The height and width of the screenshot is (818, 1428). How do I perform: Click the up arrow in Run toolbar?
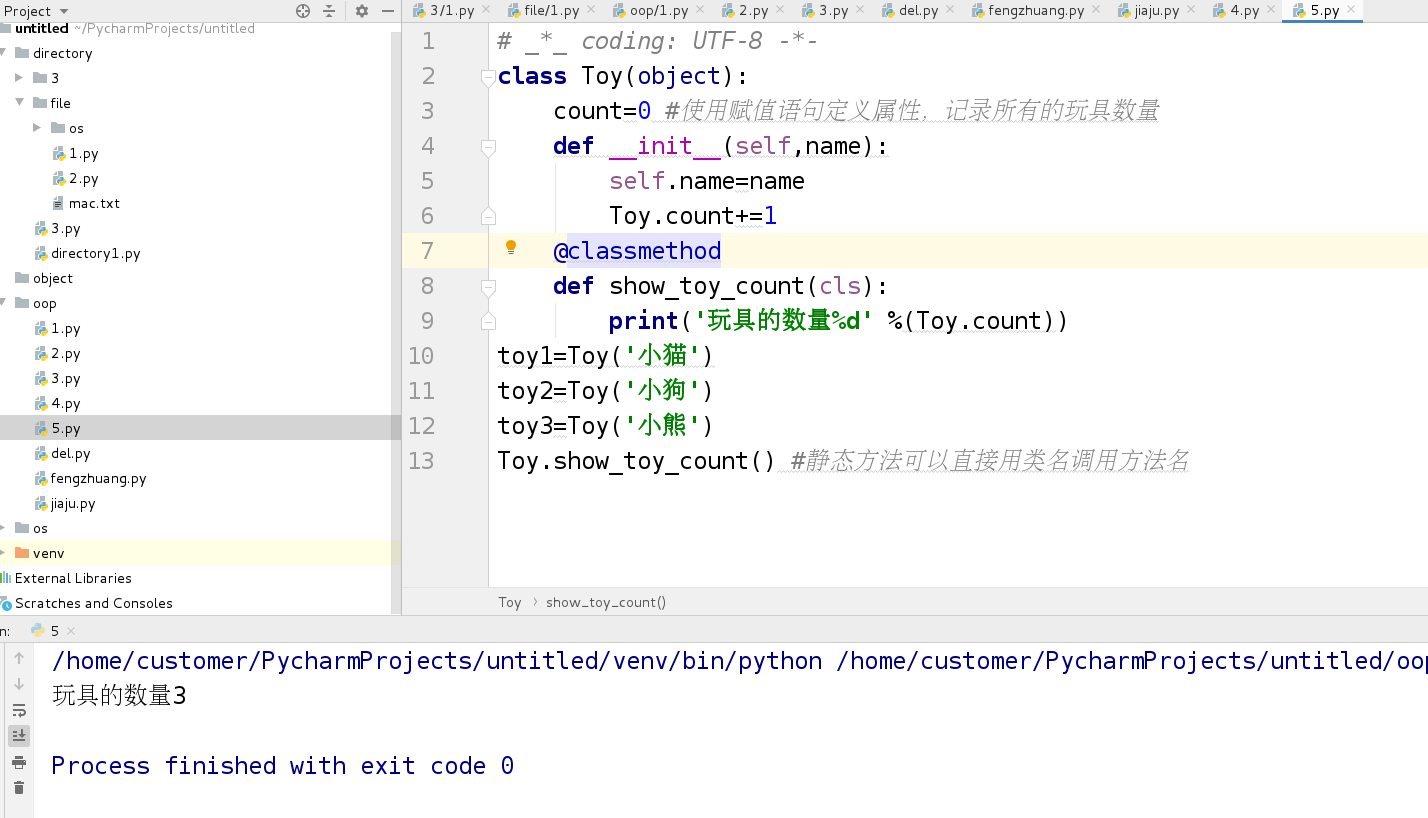[18, 658]
